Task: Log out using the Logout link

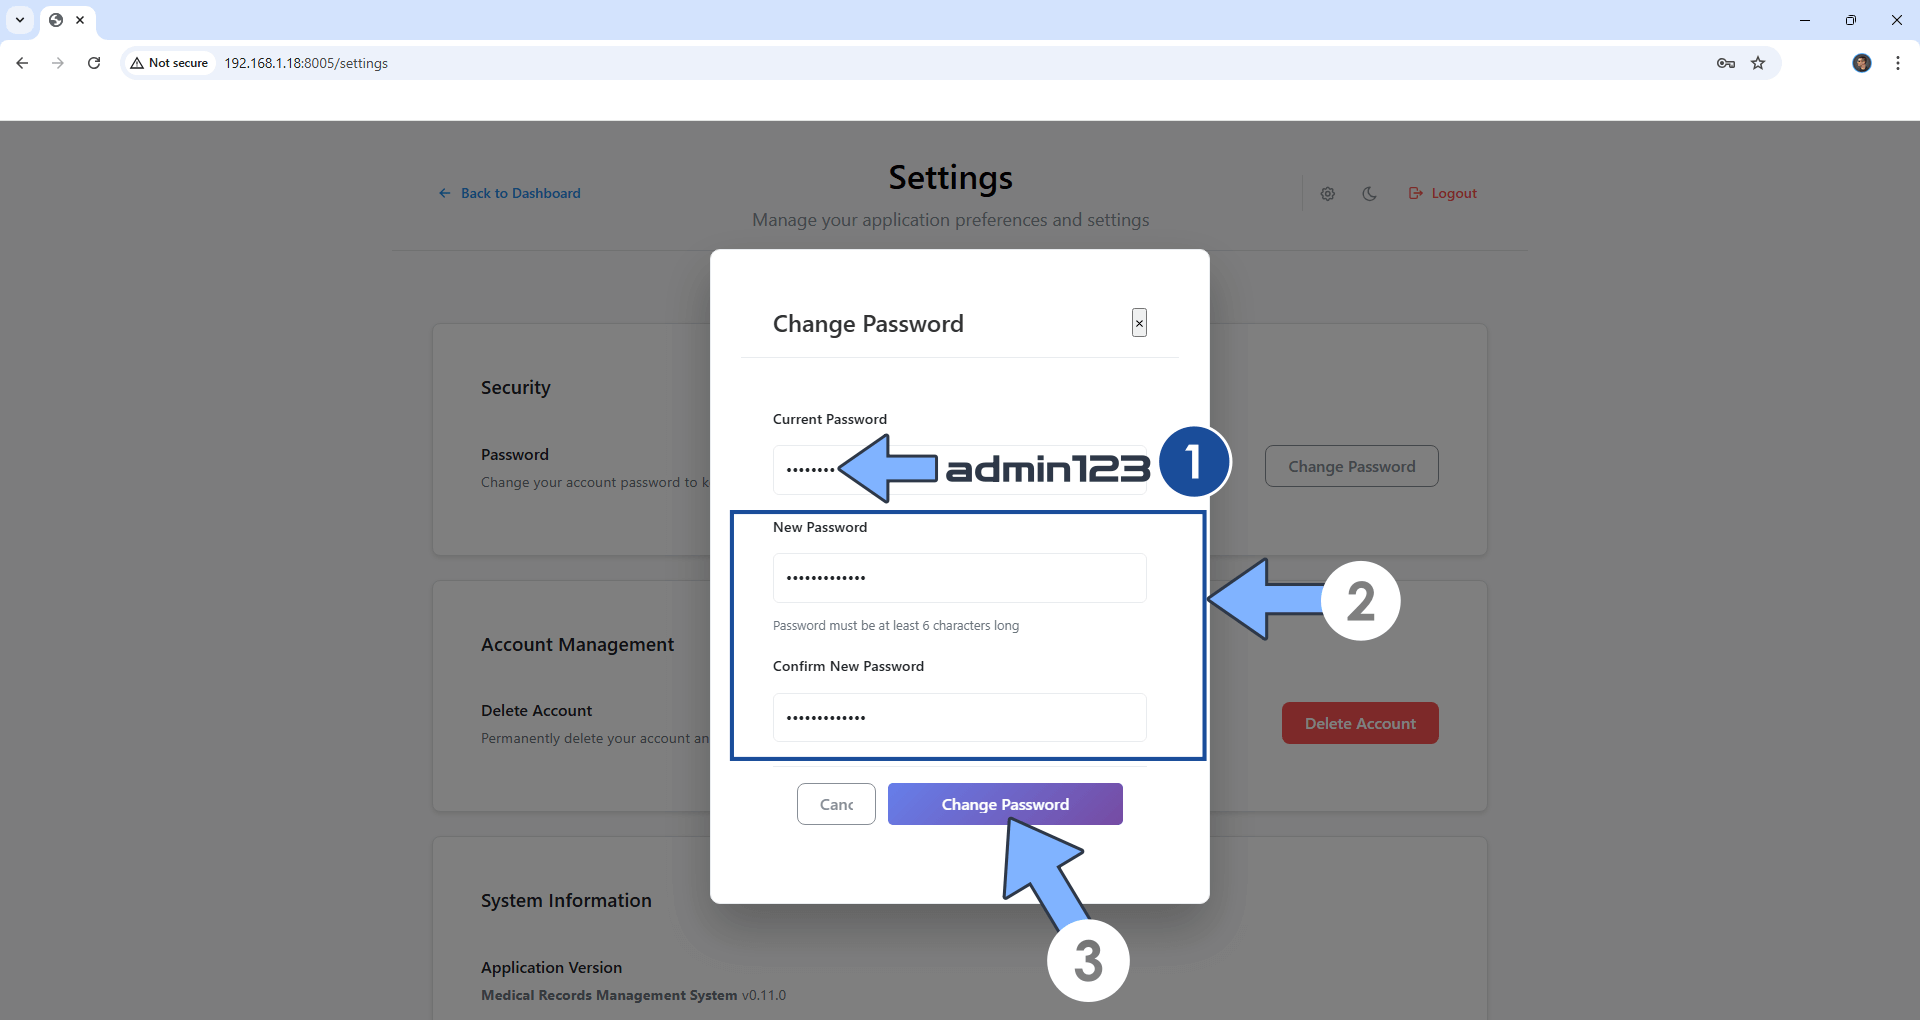Action: (1443, 193)
